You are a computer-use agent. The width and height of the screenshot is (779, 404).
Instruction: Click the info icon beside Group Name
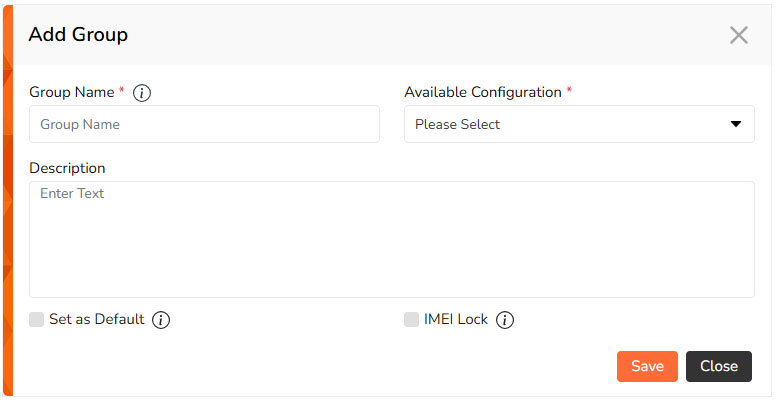click(142, 93)
